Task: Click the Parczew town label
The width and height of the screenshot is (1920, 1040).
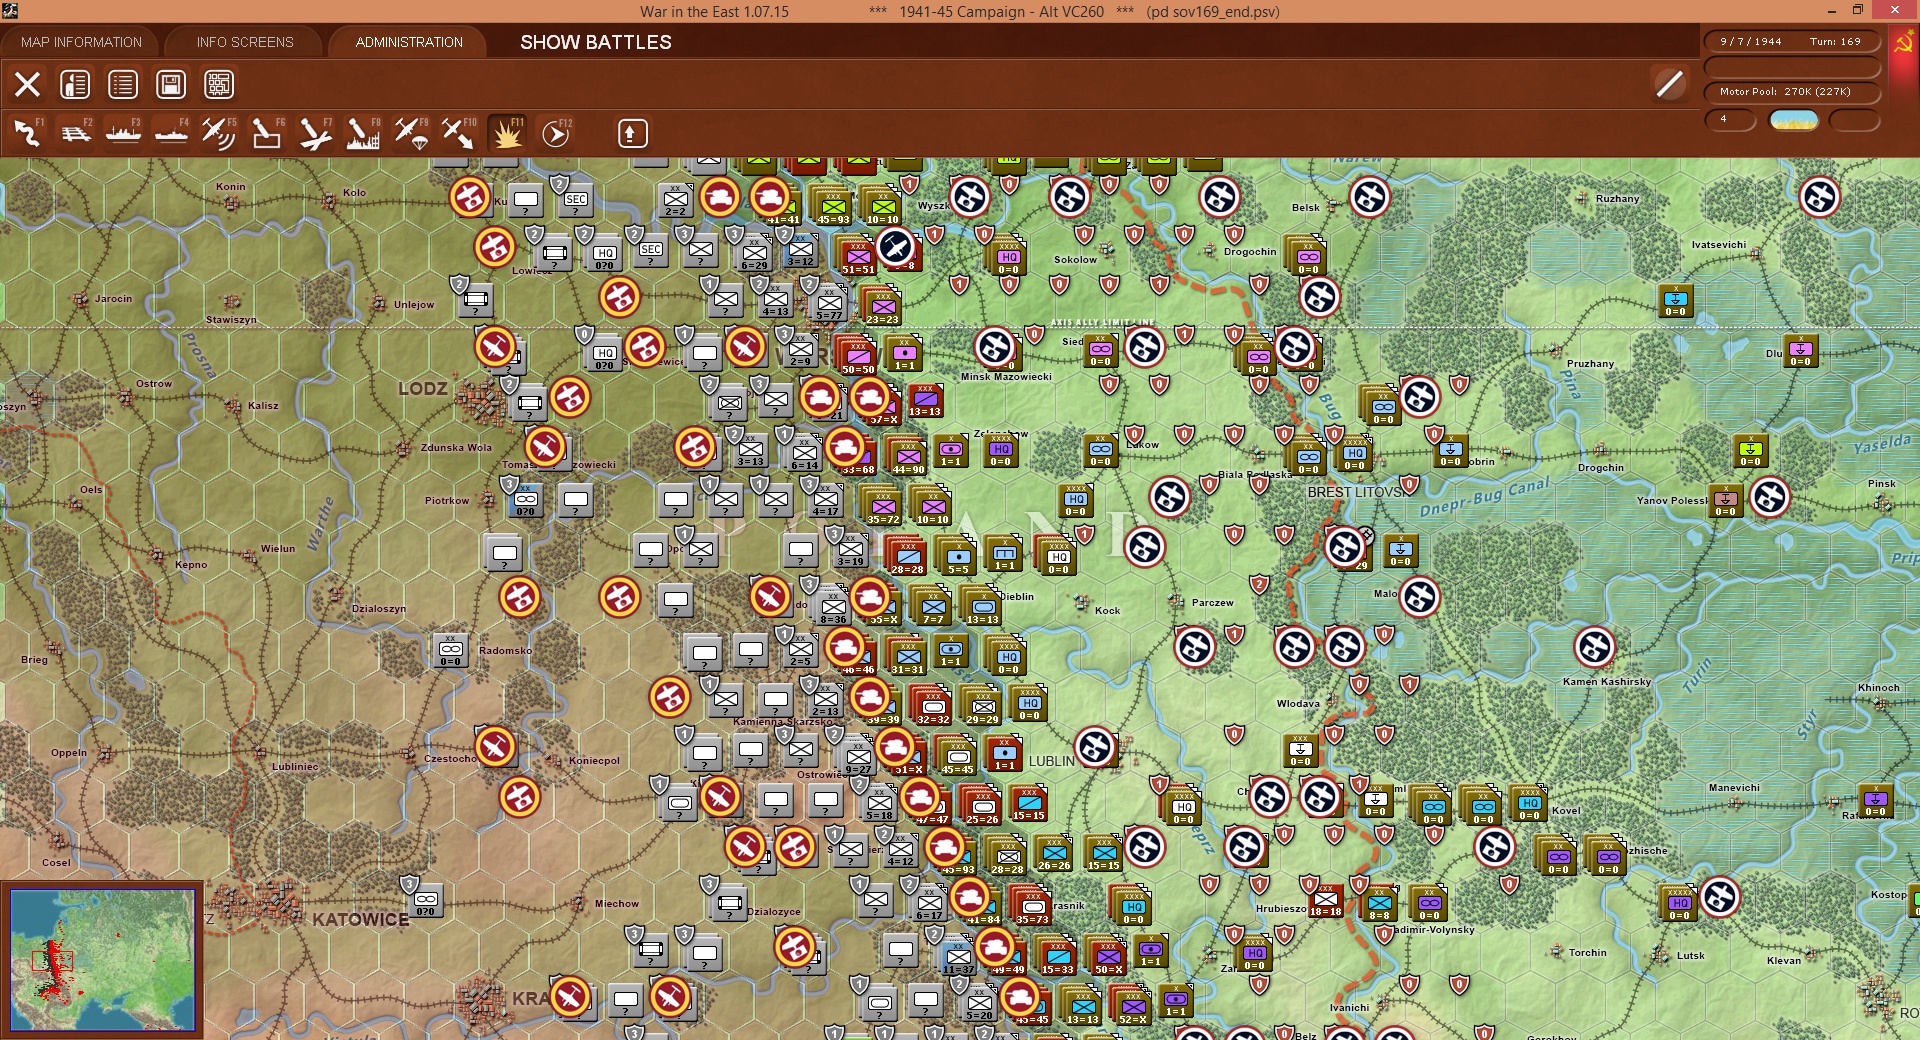Action: [1213, 603]
